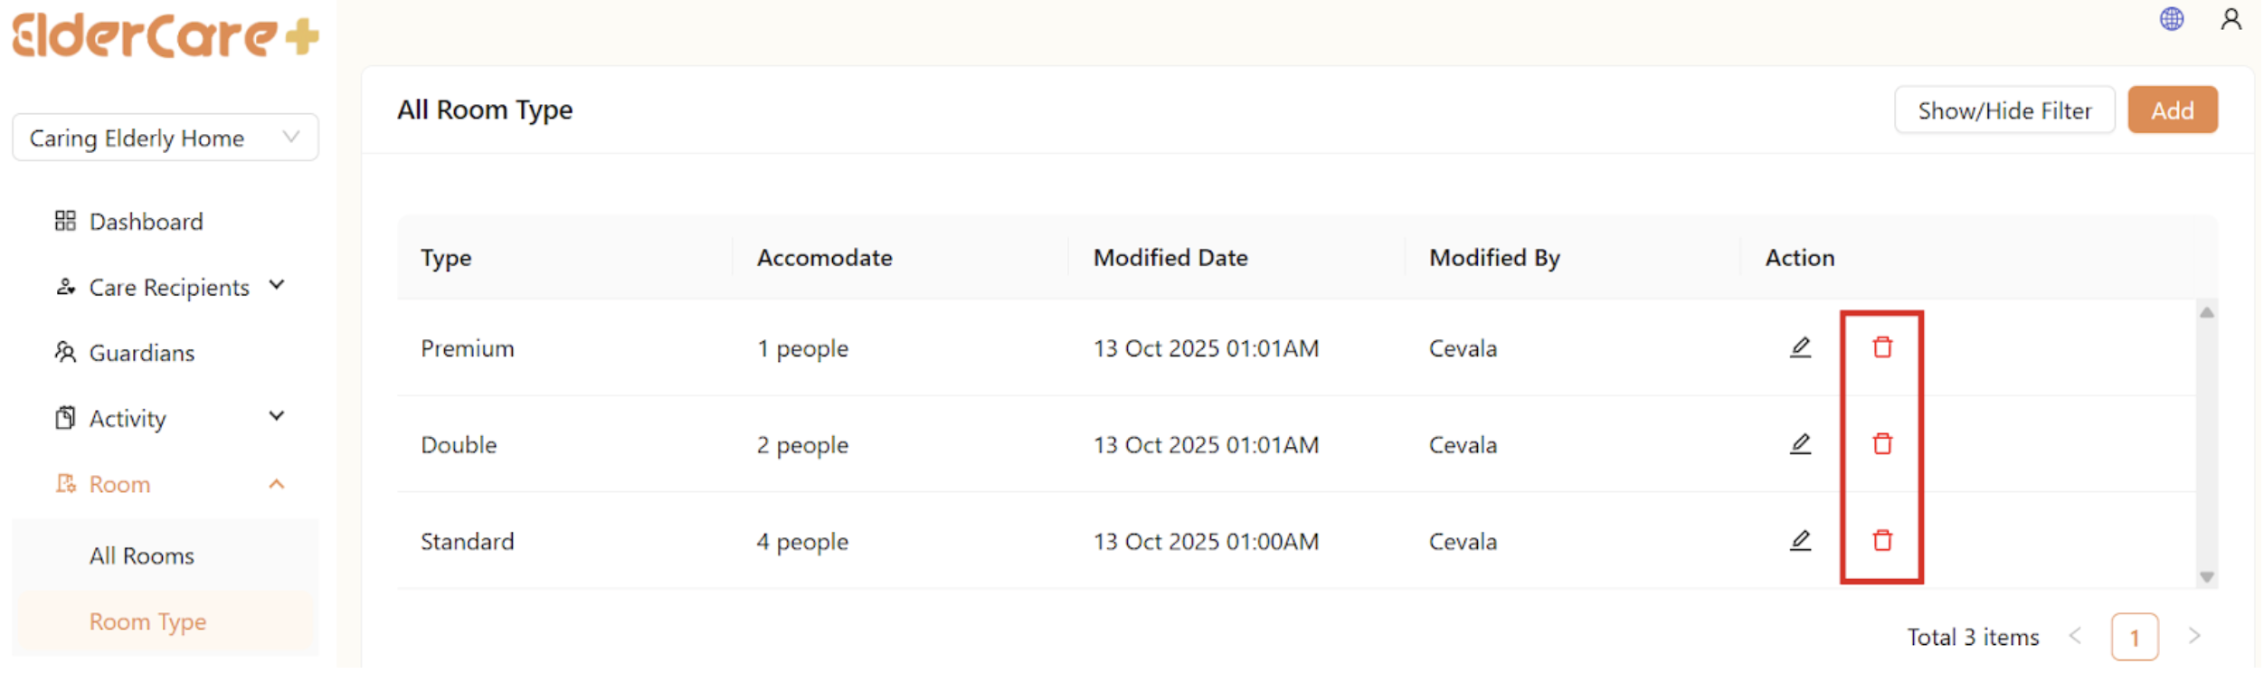Image resolution: width=2262 pixels, height=698 pixels.
Task: Open the language globe icon
Action: point(2171,19)
